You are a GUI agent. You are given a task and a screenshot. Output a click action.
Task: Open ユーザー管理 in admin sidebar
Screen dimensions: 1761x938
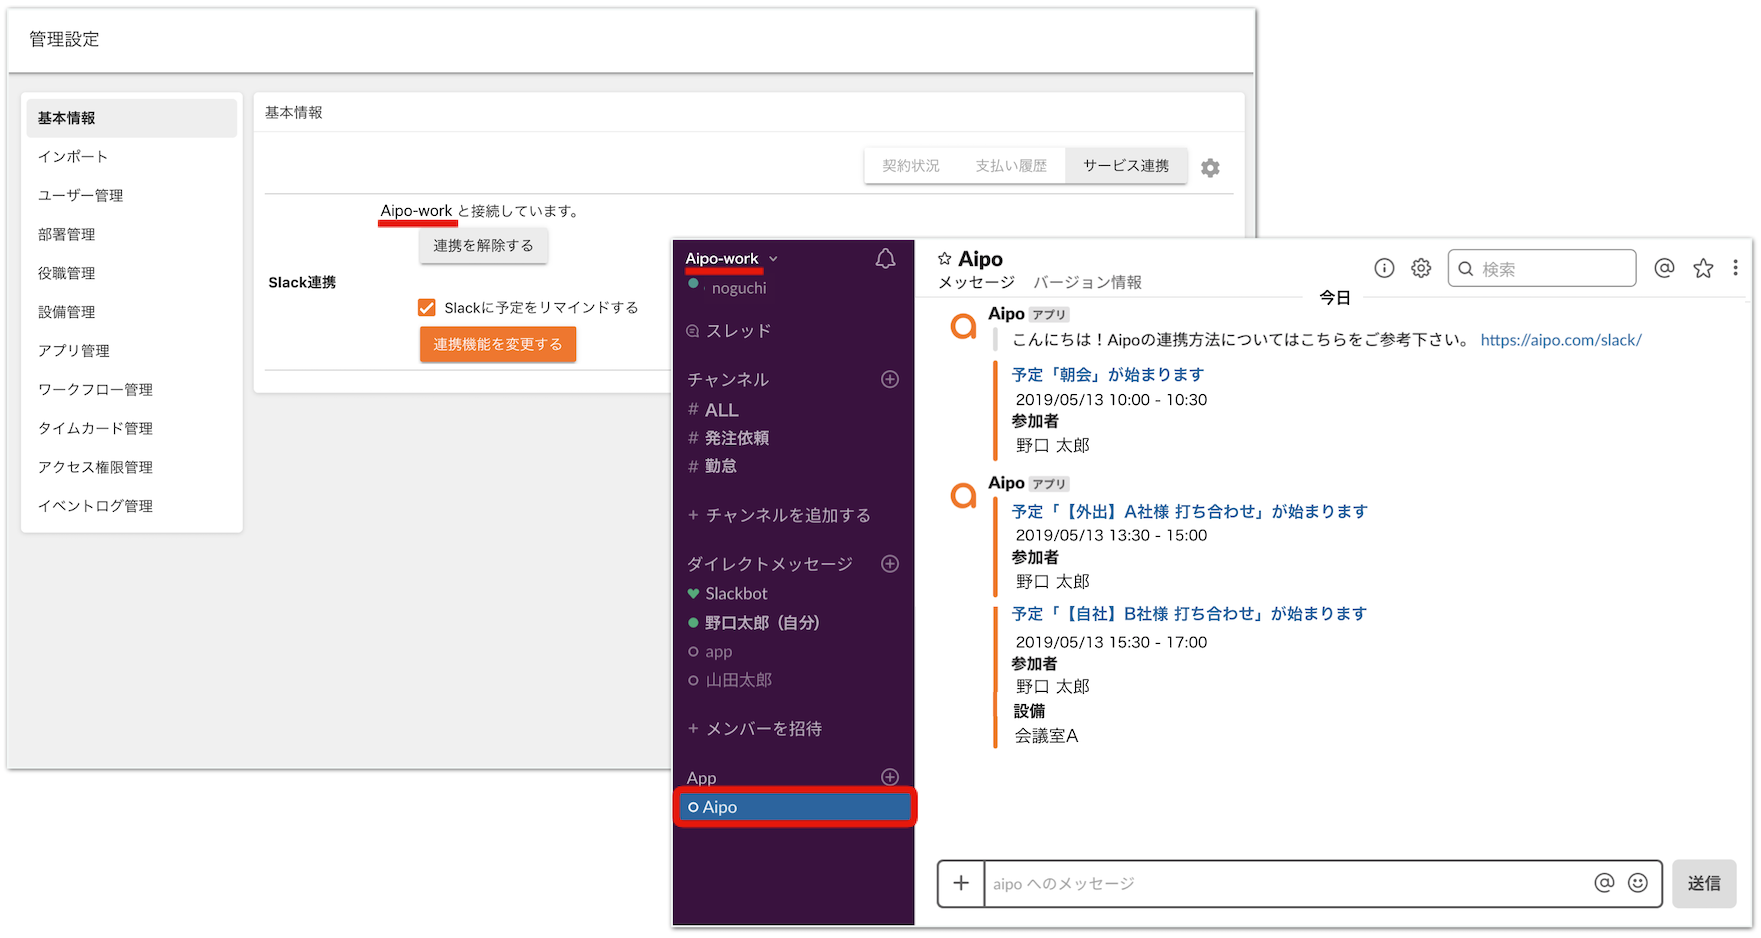(x=132, y=196)
